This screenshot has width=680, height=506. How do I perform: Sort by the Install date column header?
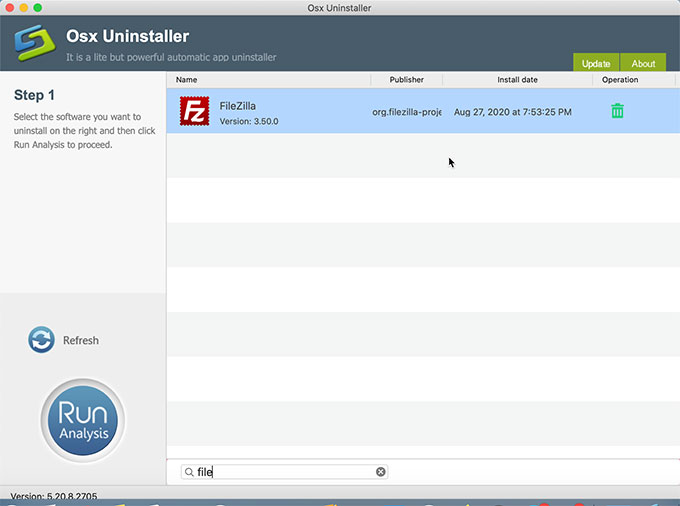[517, 80]
